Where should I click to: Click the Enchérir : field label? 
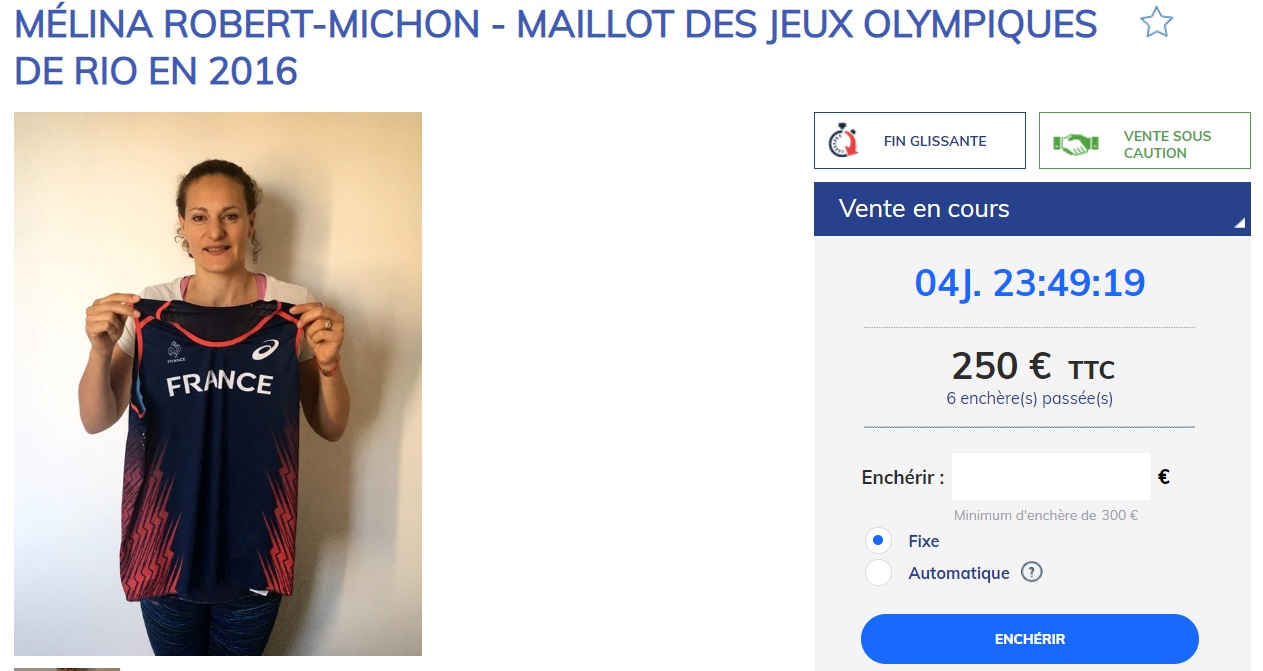[902, 478]
